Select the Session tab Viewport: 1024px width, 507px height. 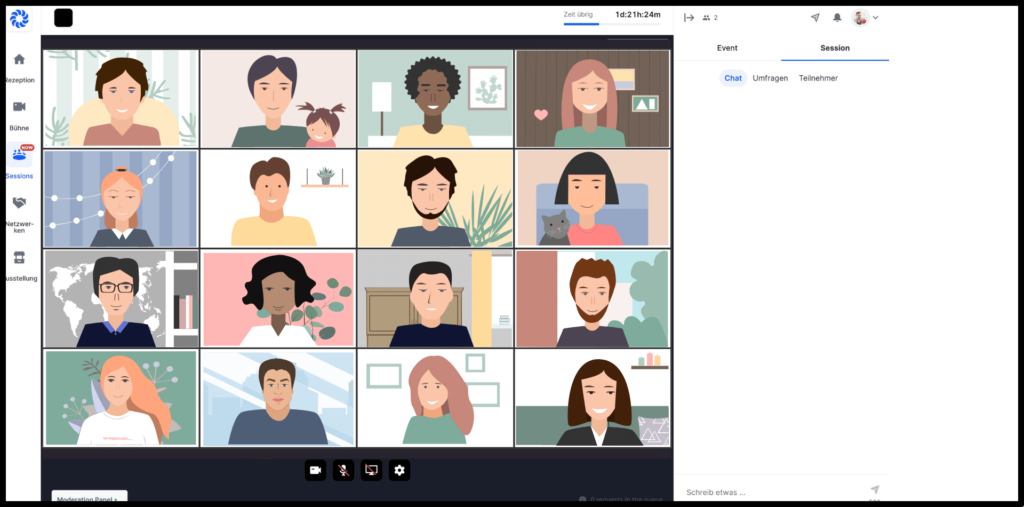[835, 48]
